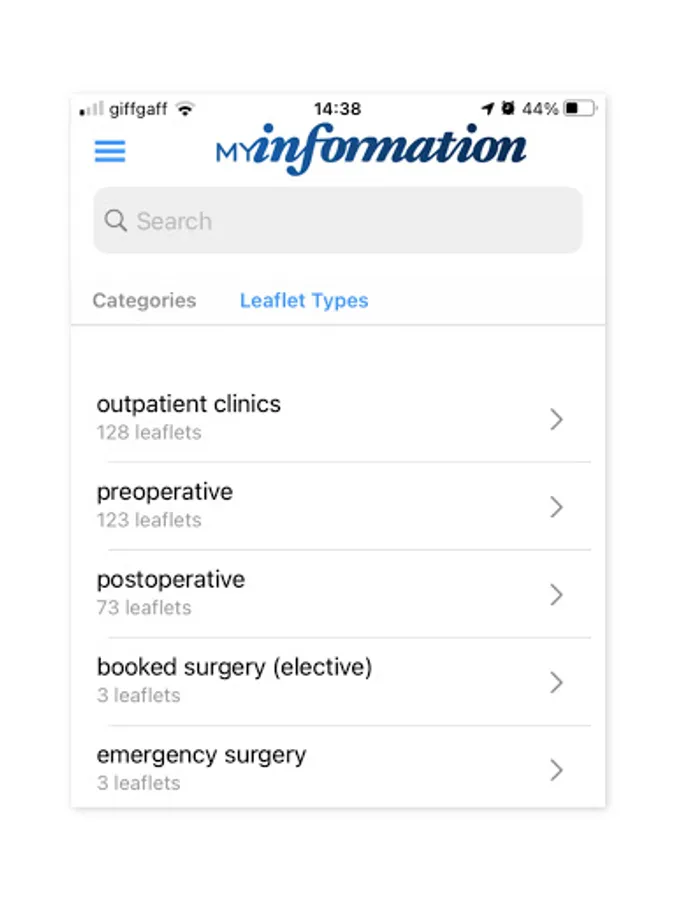Open emergency surgery 3 leaflets entry
The width and height of the screenshot is (675, 900).
202,767
